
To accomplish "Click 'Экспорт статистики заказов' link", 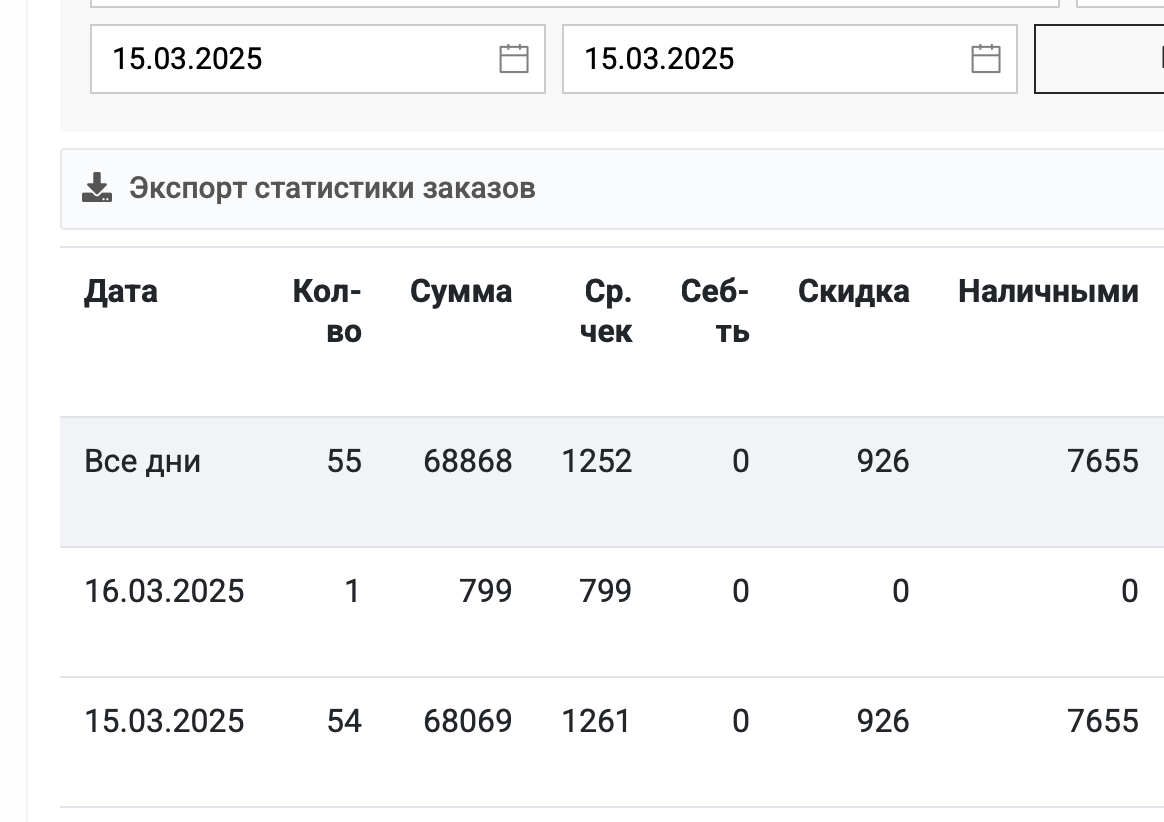I will pyautogui.click(x=332, y=189).
